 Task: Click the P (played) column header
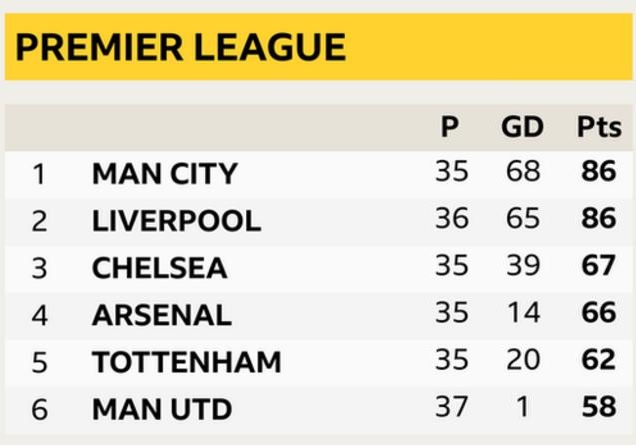[x=451, y=127]
